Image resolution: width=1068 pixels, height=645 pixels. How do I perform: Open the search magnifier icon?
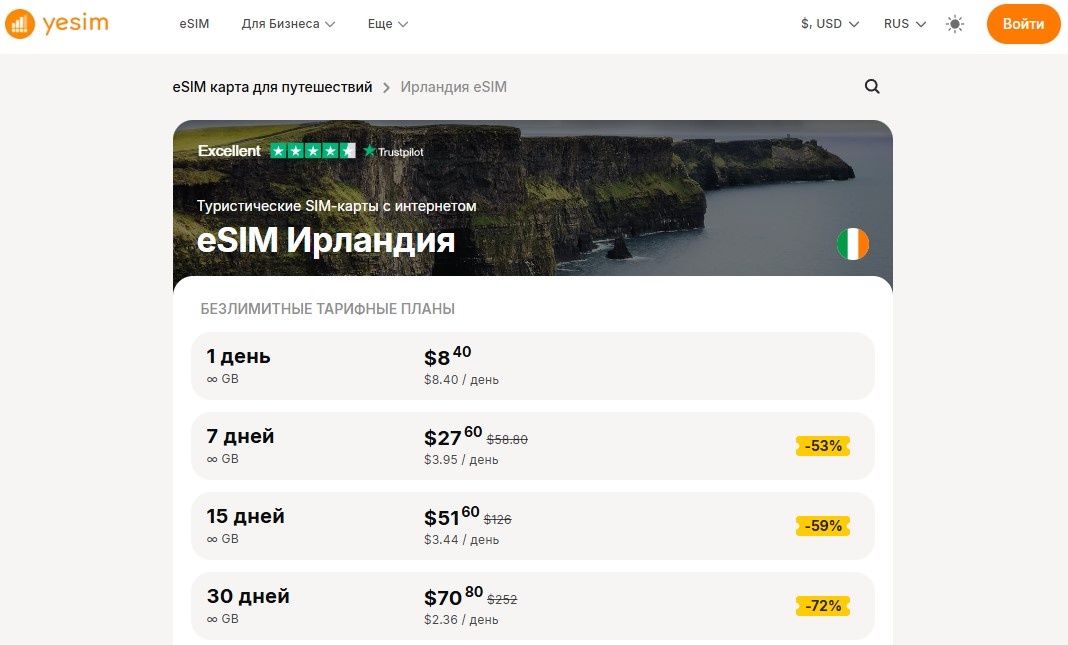pos(871,87)
